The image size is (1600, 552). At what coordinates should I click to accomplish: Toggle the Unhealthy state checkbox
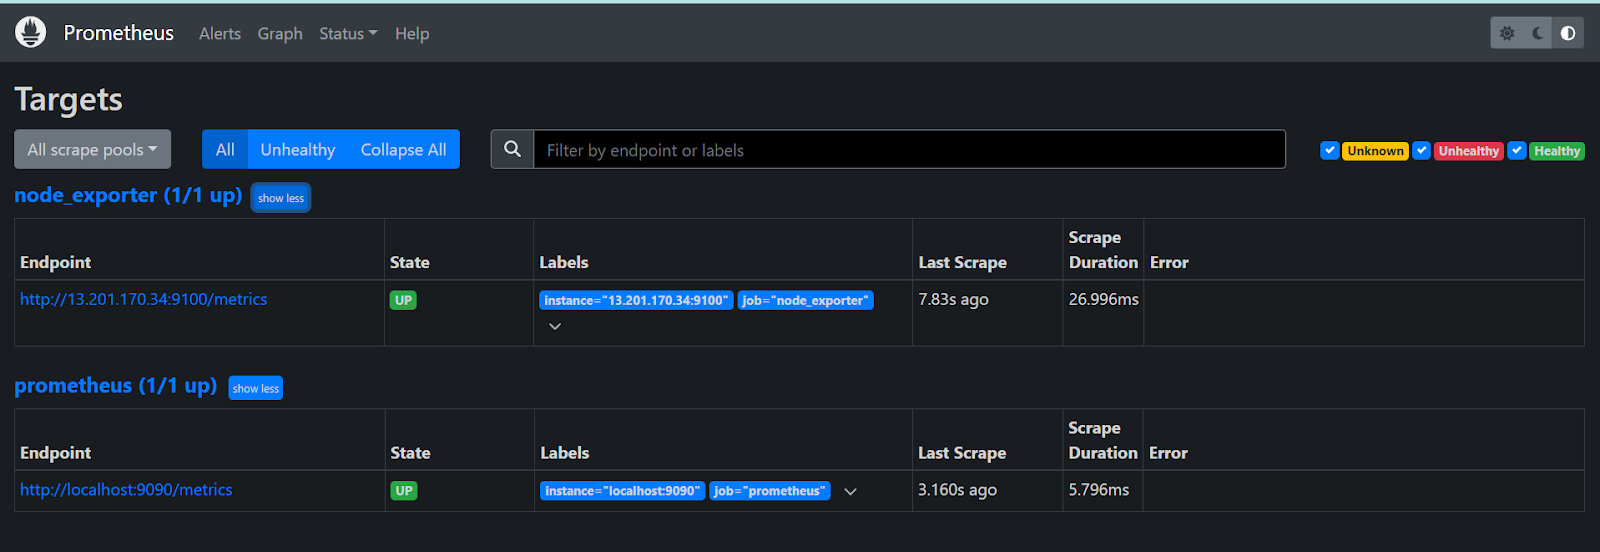(1421, 151)
